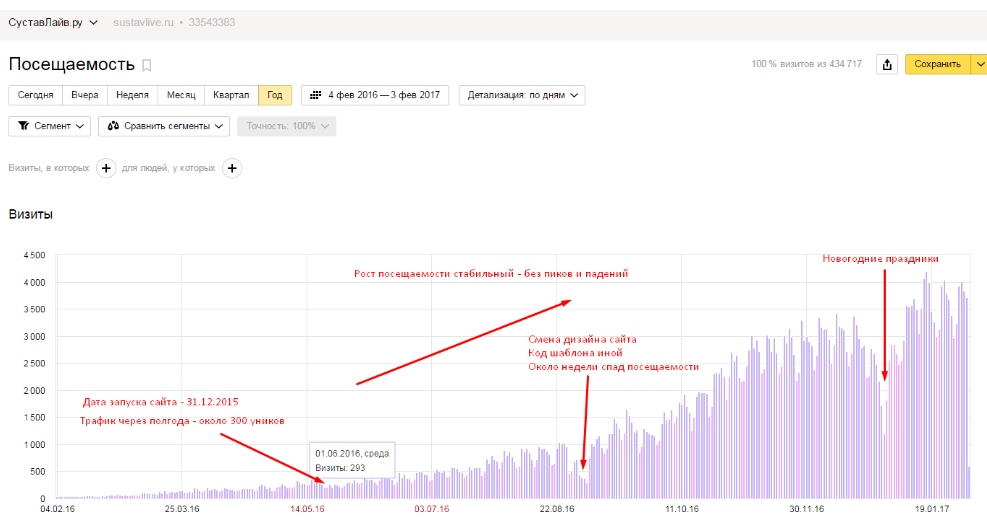Open the Детализация: по дням dropdown
The width and height of the screenshot is (987, 525).
click(x=522, y=95)
